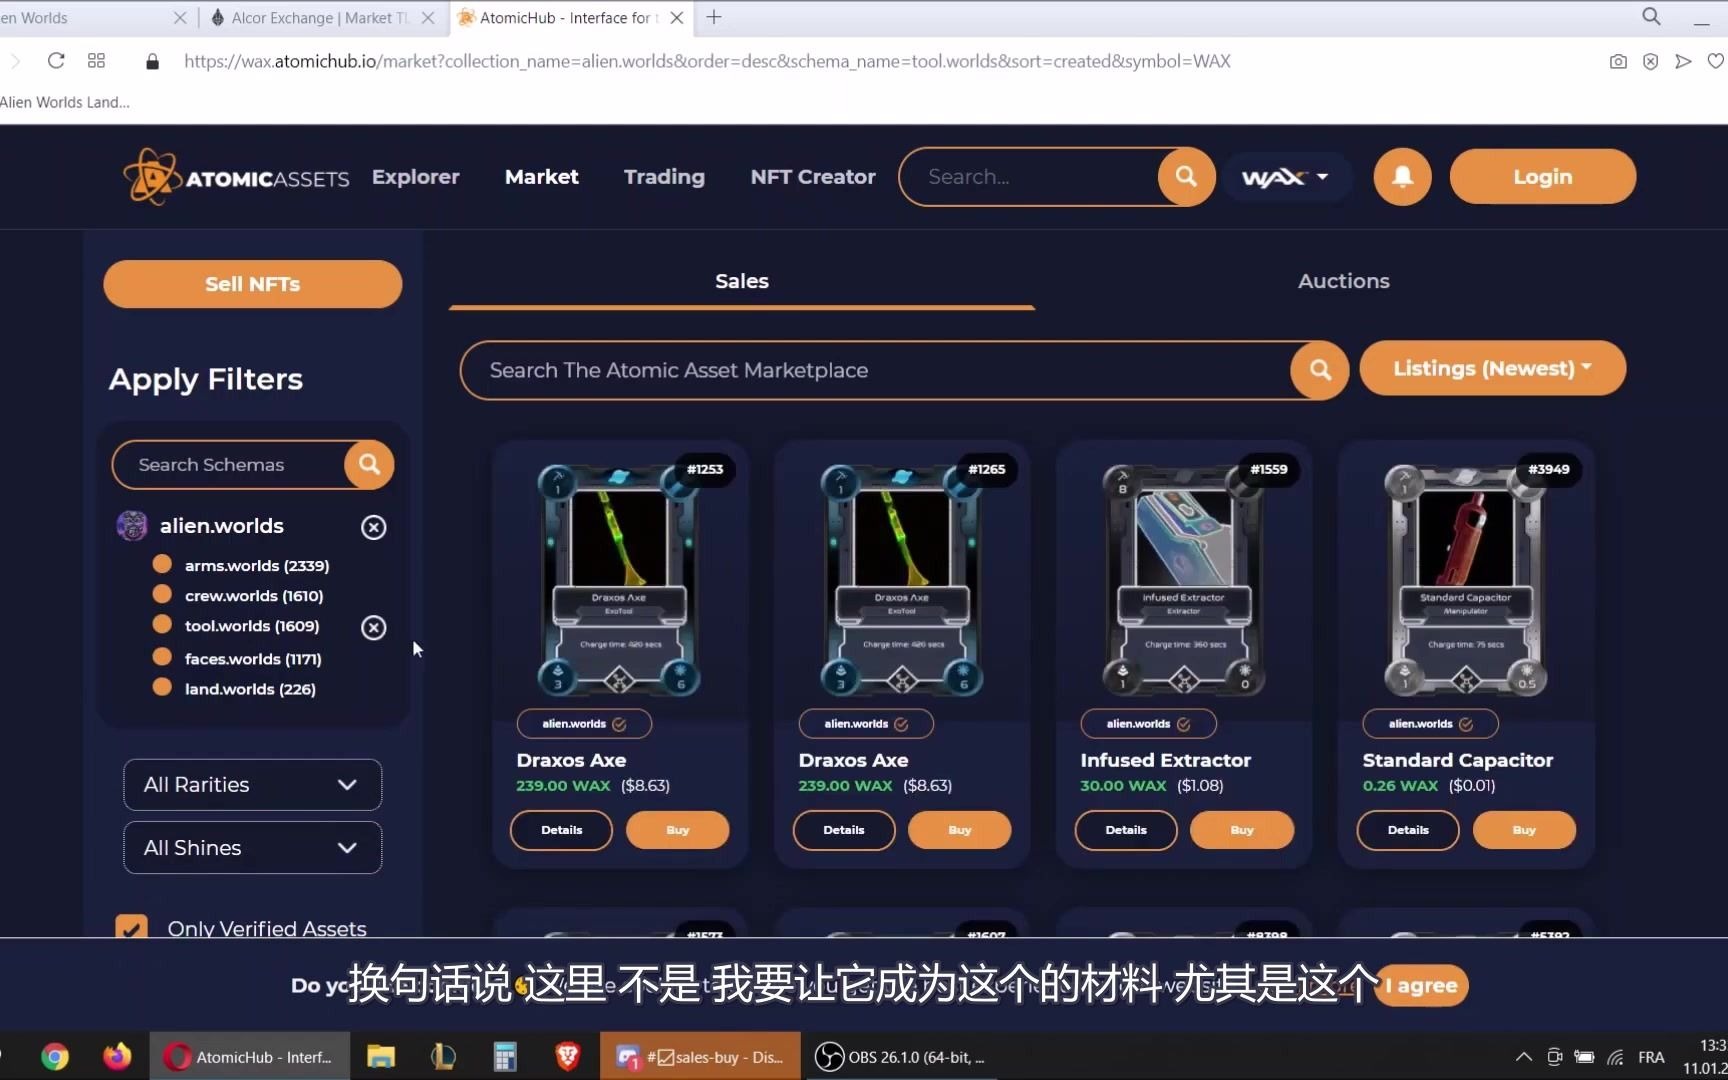Viewport: 1728px width, 1080px height.
Task: Click the browser address bar URL
Action: click(707, 61)
